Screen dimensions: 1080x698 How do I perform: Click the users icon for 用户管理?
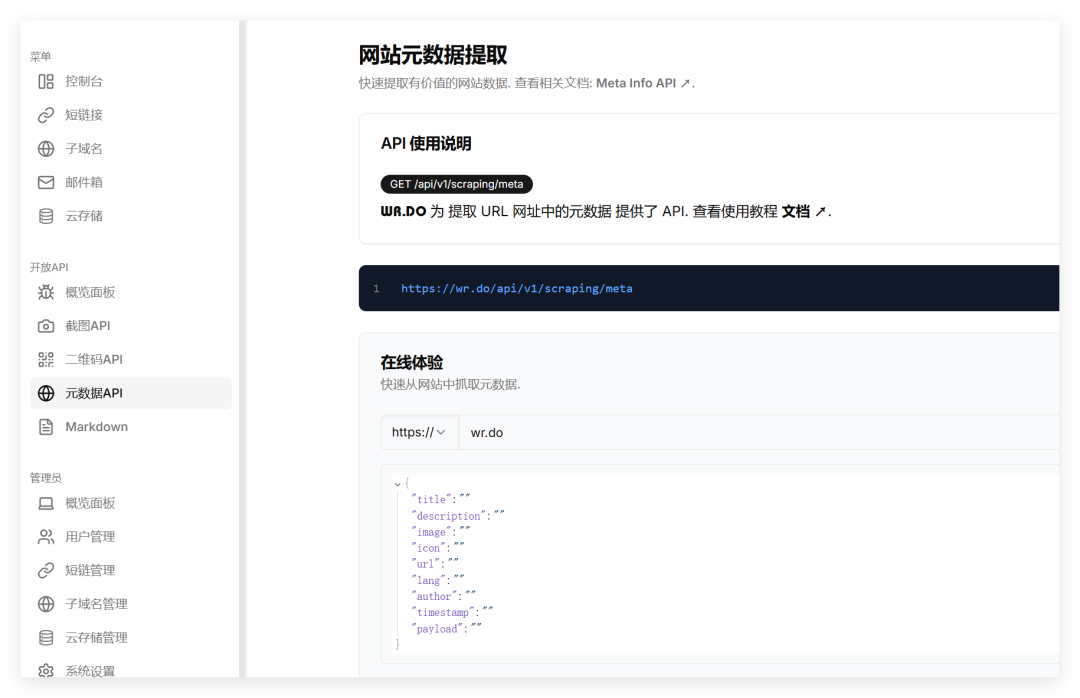[x=46, y=537]
